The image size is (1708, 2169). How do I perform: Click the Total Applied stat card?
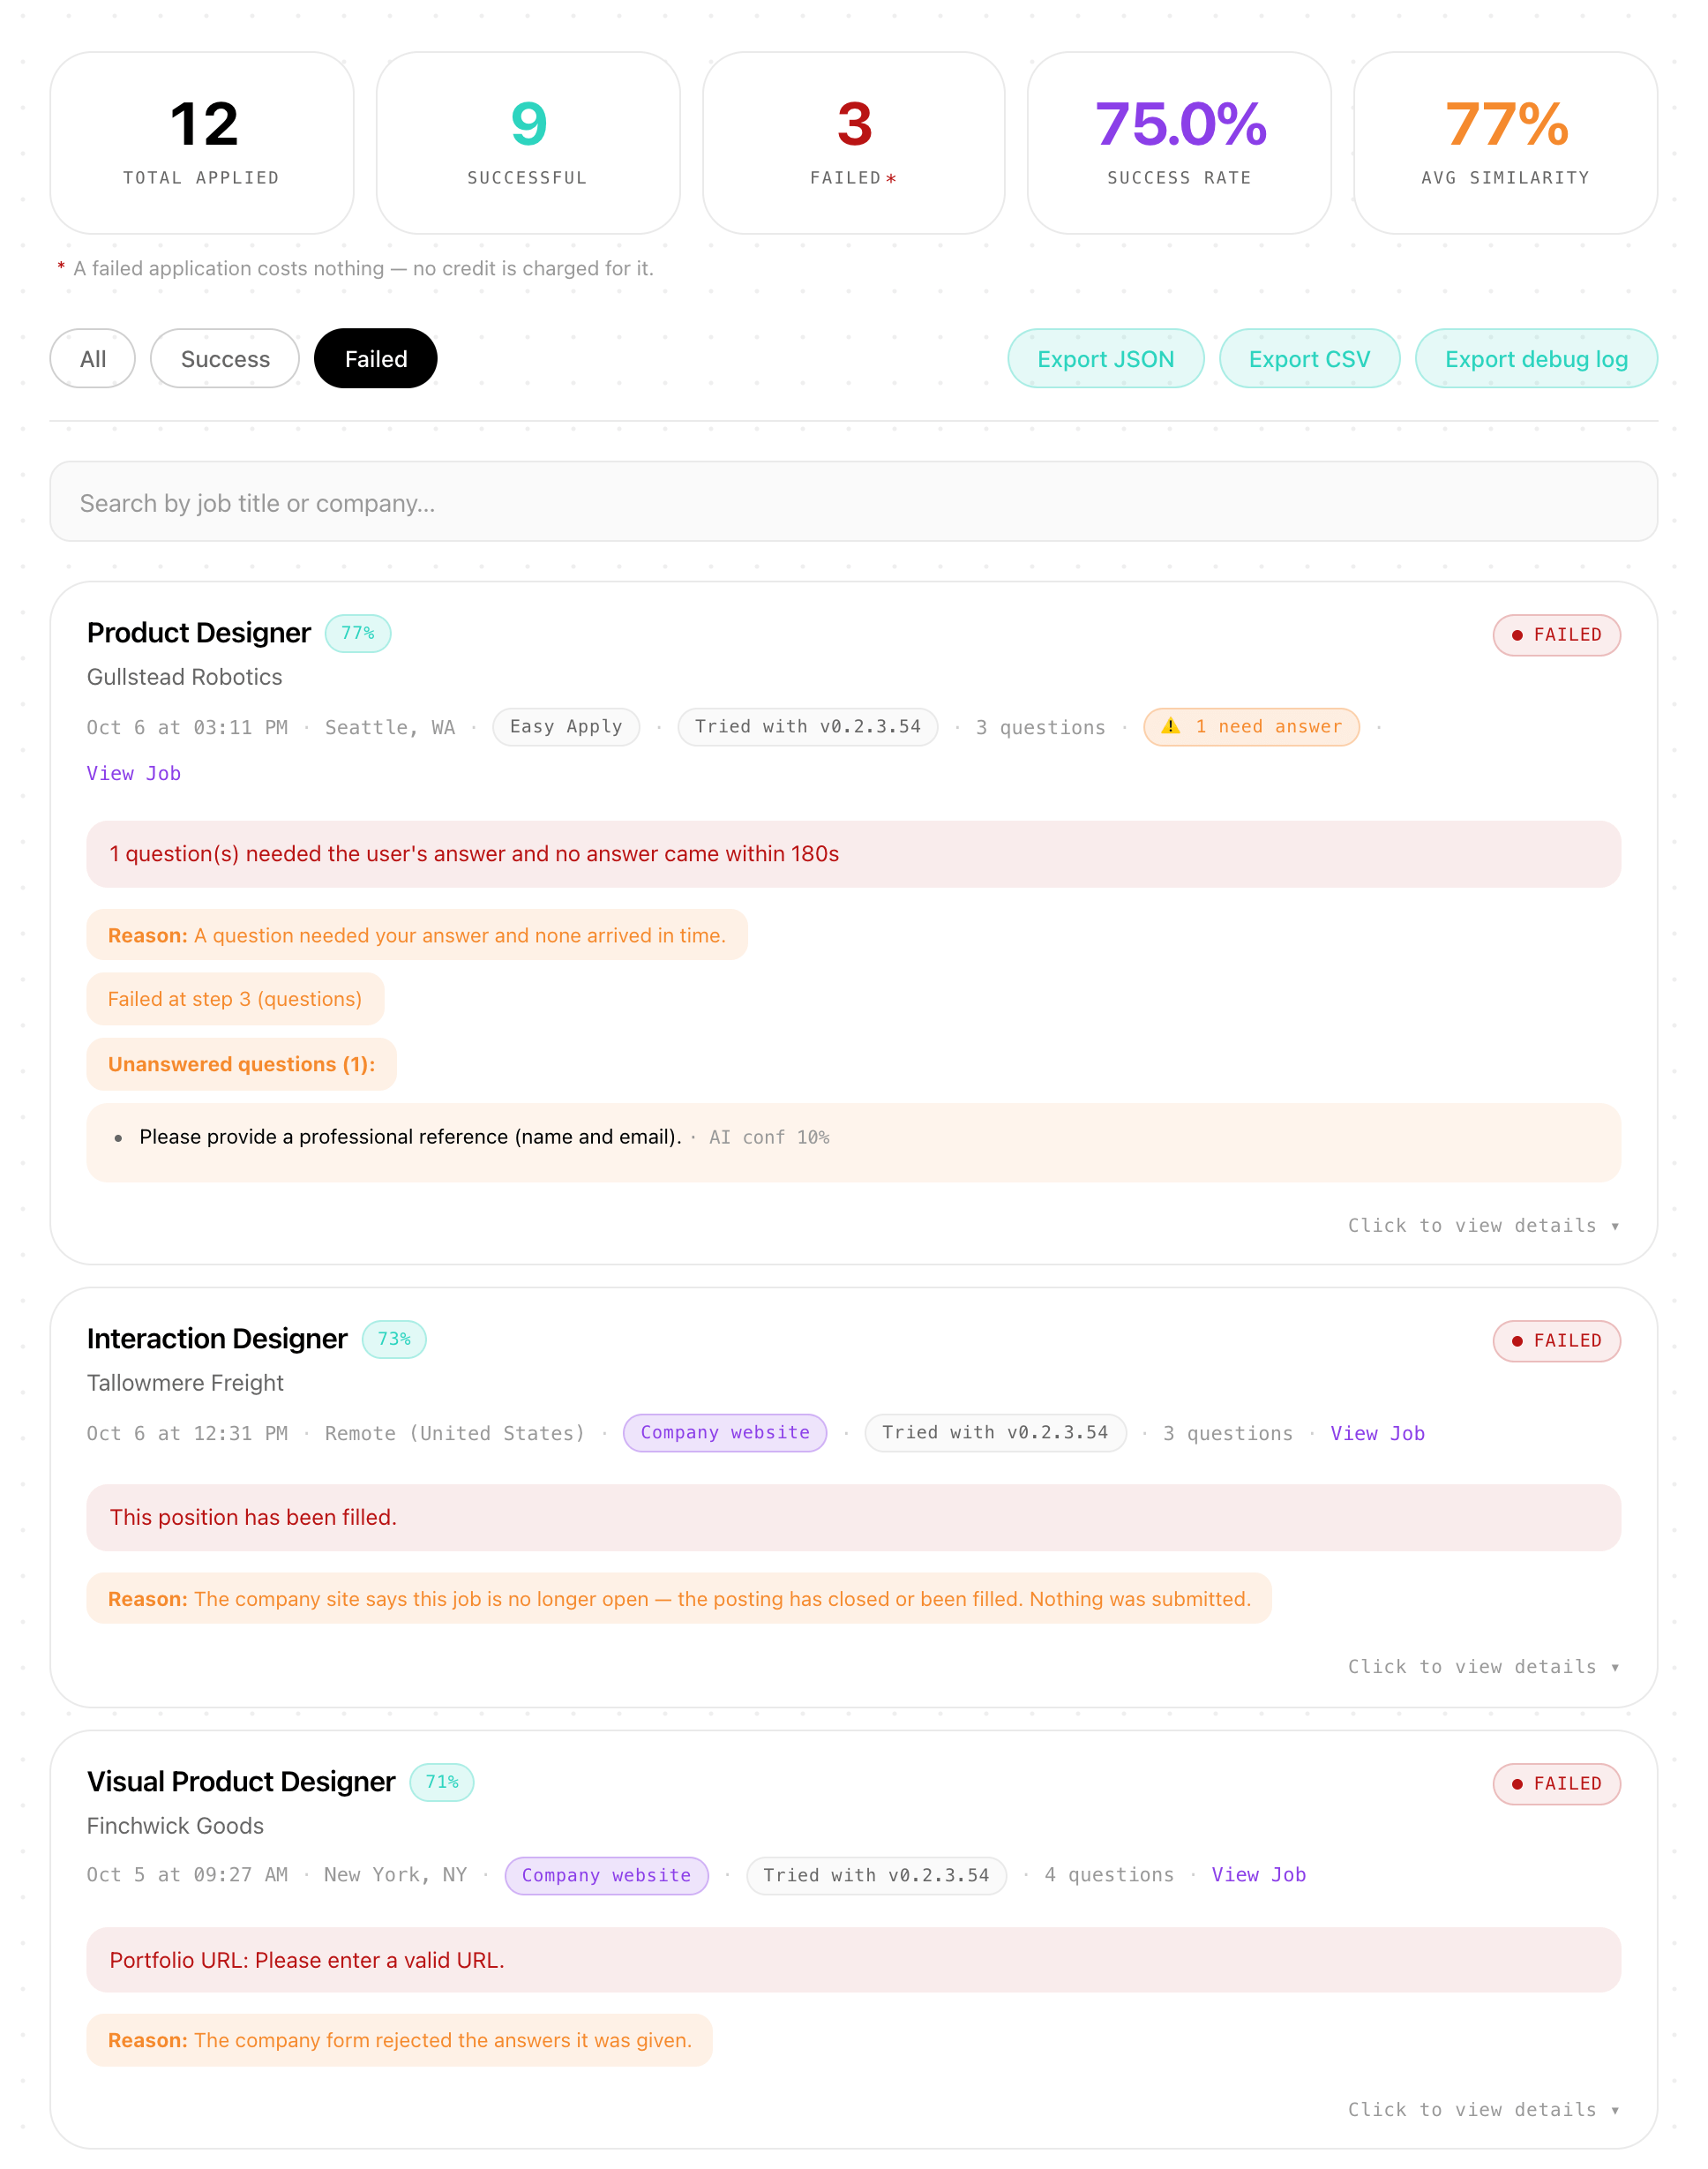coord(202,143)
